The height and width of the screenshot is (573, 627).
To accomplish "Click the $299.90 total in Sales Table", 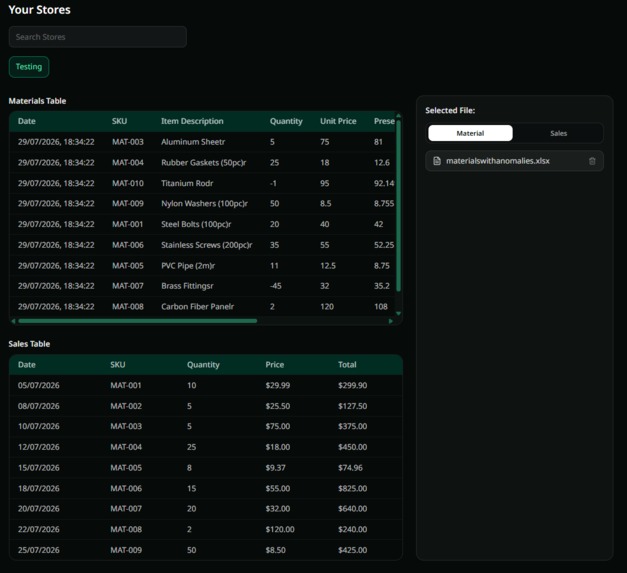I will point(352,385).
